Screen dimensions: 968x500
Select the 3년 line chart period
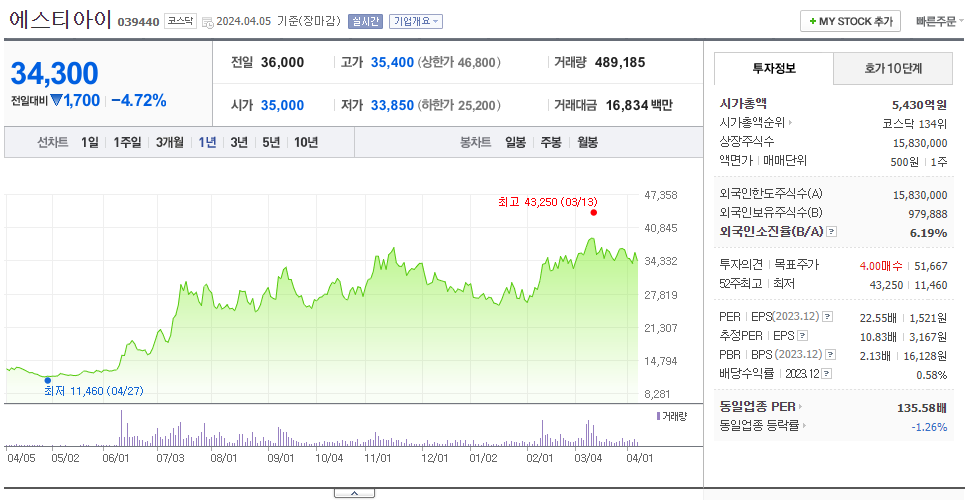pos(239,143)
